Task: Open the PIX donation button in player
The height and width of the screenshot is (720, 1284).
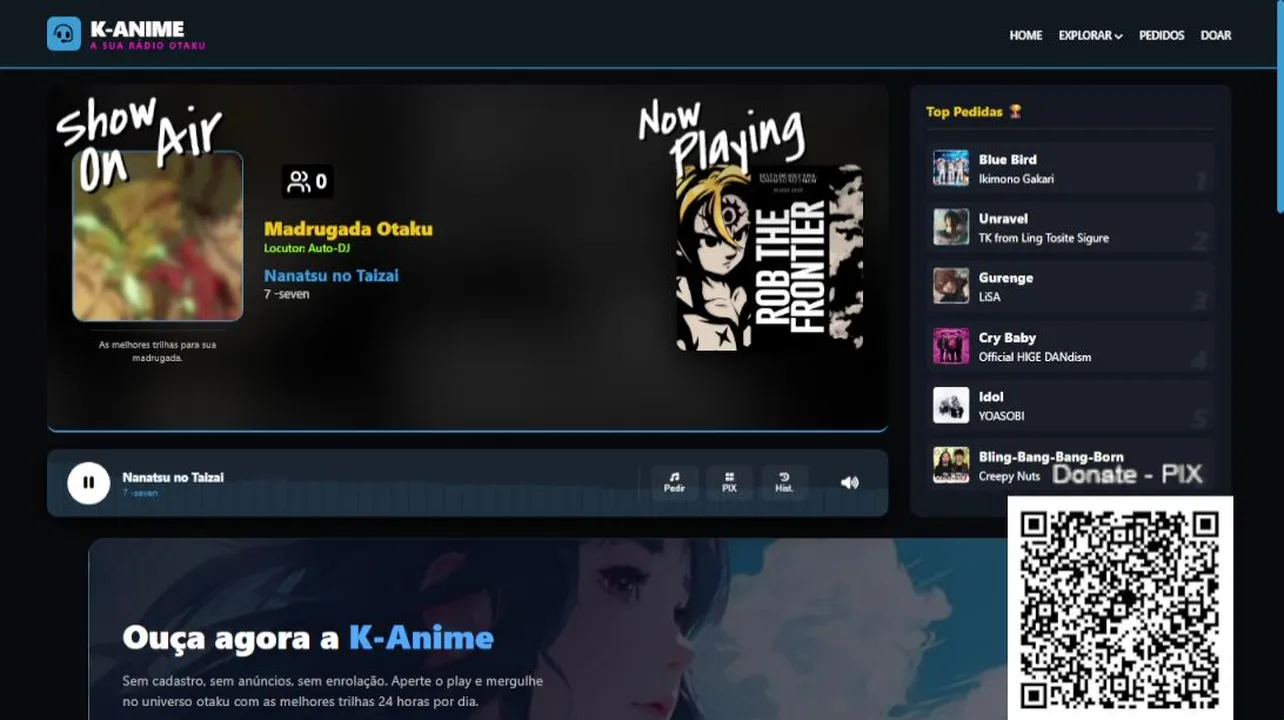Action: coord(729,483)
